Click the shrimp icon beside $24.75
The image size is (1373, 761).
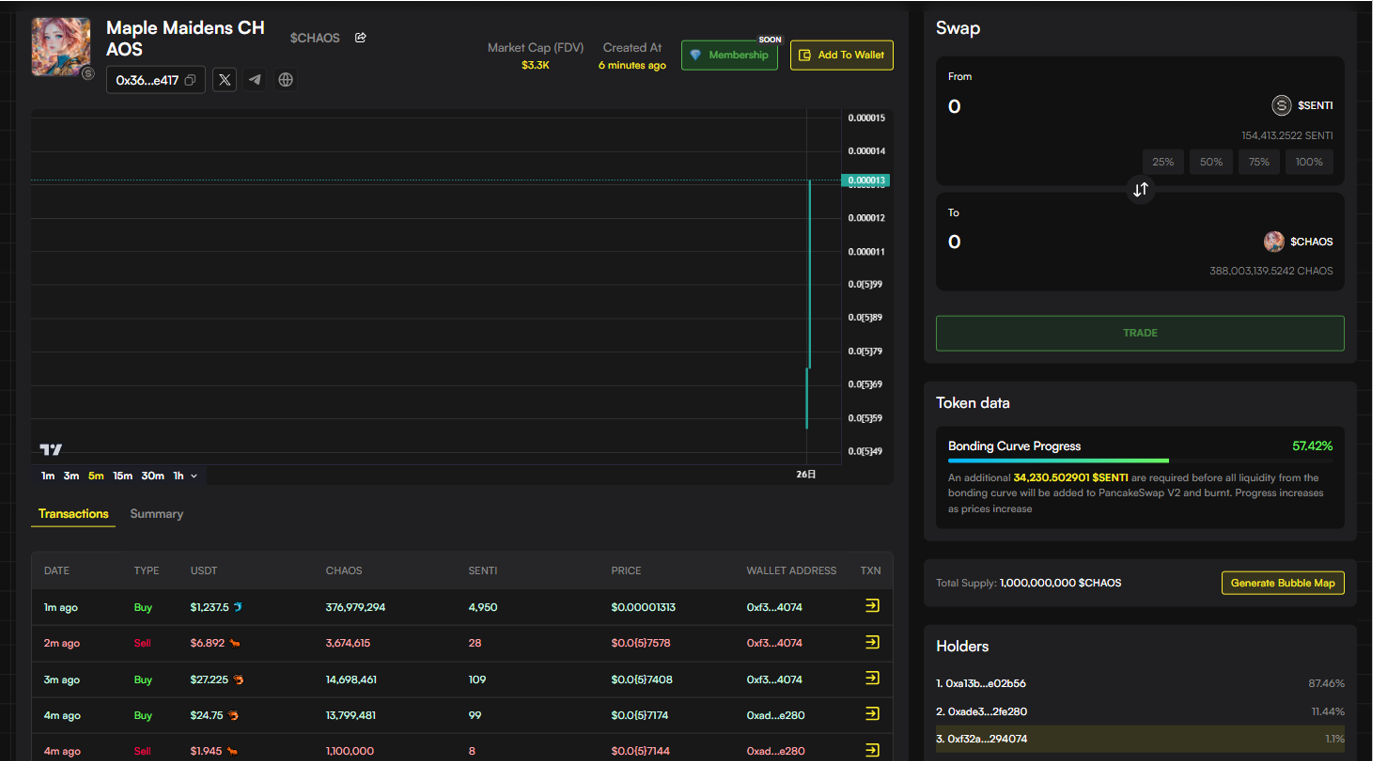click(232, 716)
